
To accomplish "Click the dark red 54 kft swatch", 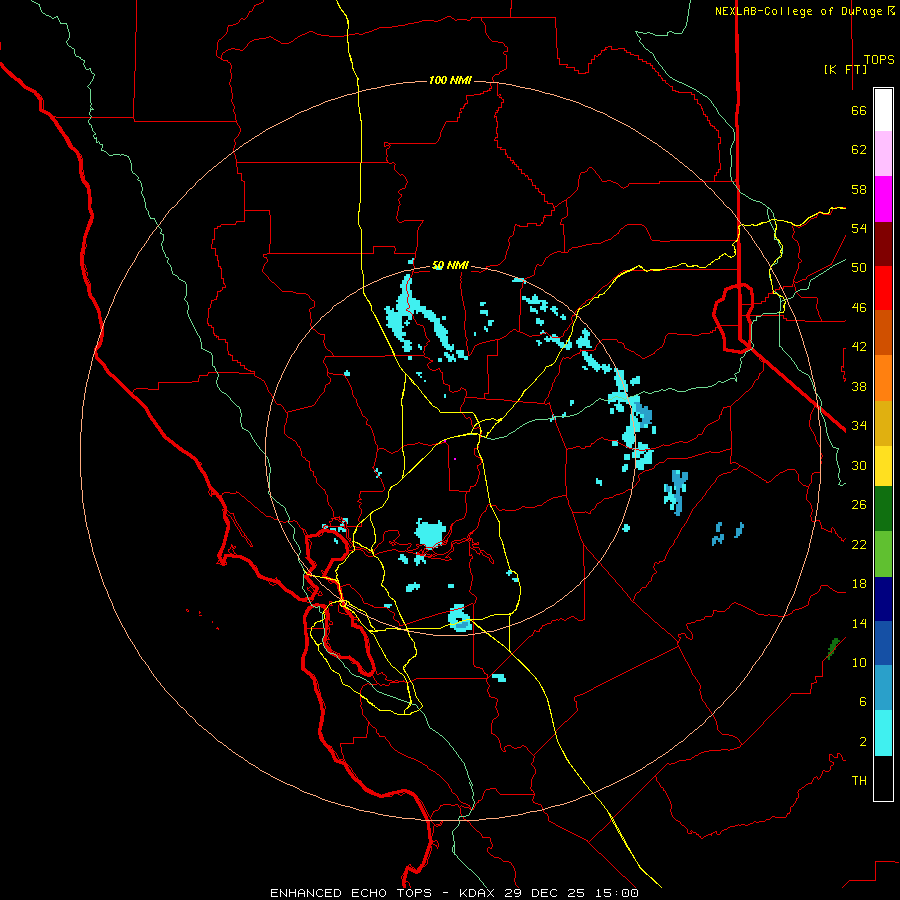I will [x=883, y=244].
